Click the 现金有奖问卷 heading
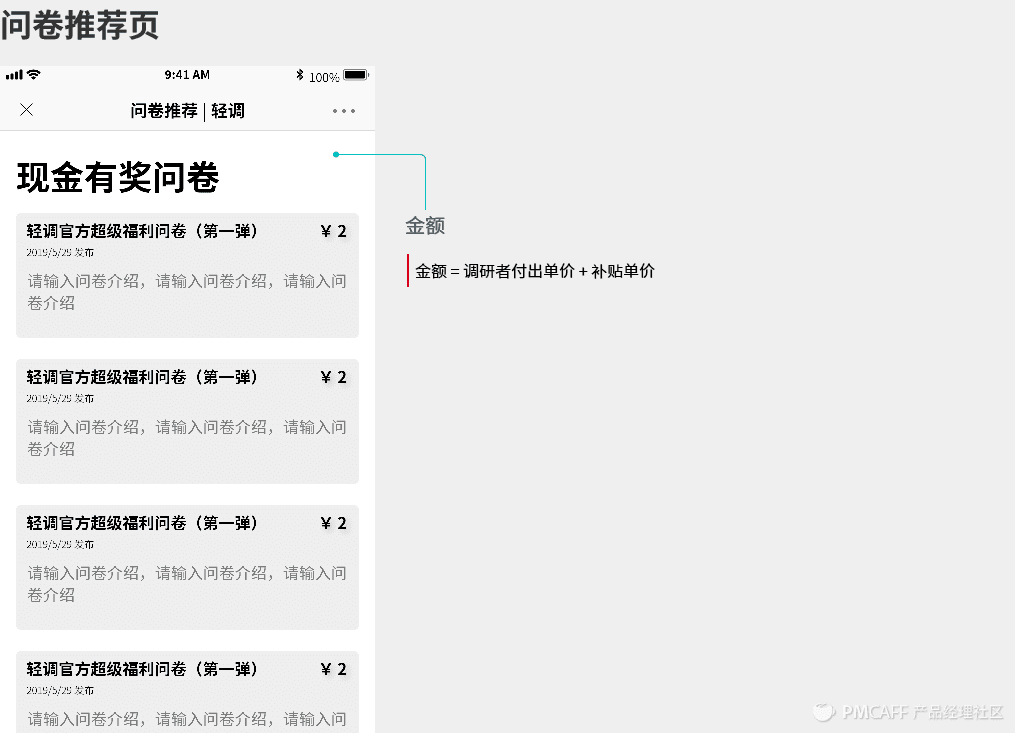 118,177
